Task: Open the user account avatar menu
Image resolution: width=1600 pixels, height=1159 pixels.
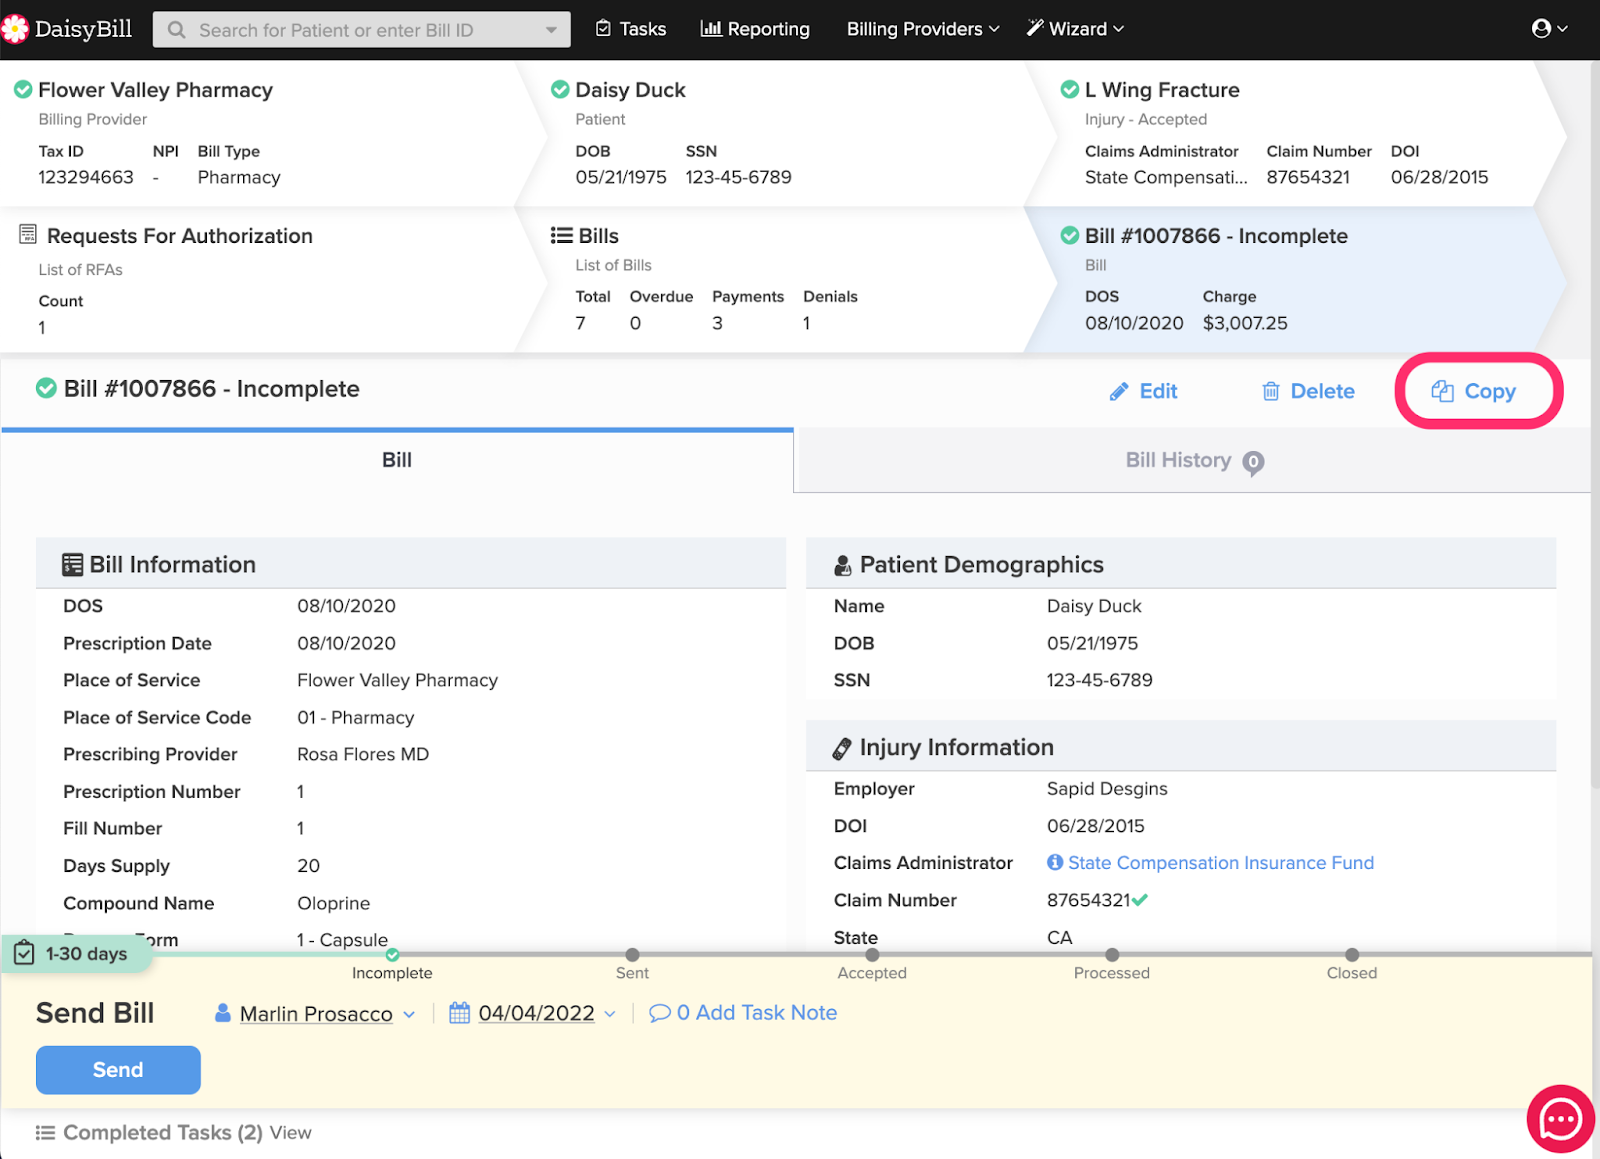Action: [x=1549, y=29]
